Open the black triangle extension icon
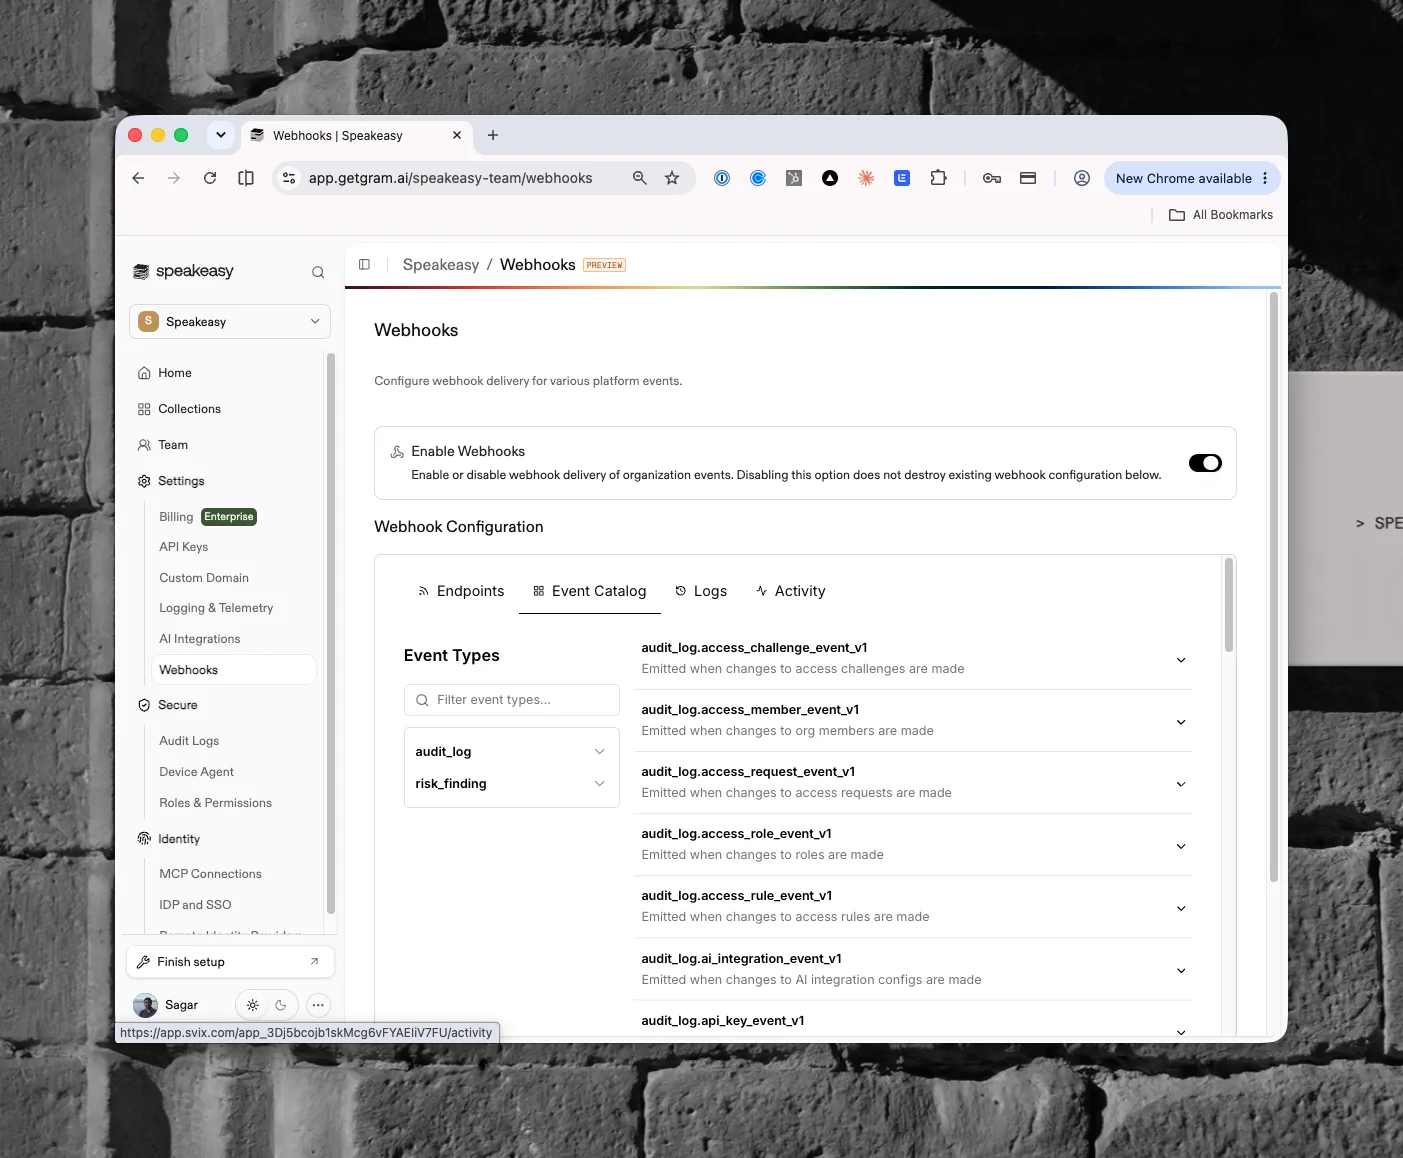 pyautogui.click(x=830, y=178)
